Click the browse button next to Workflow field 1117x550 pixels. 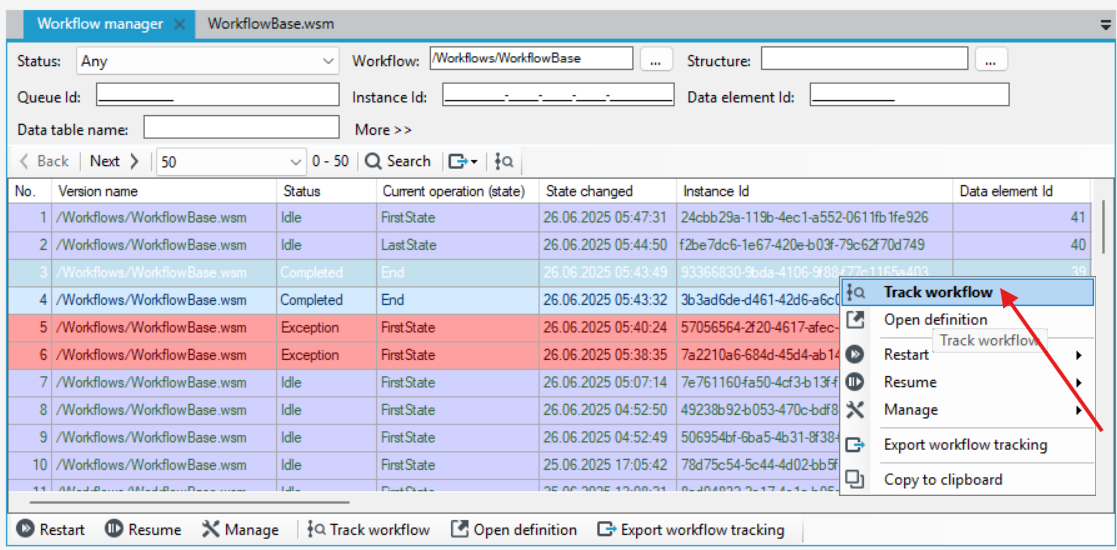click(656, 60)
